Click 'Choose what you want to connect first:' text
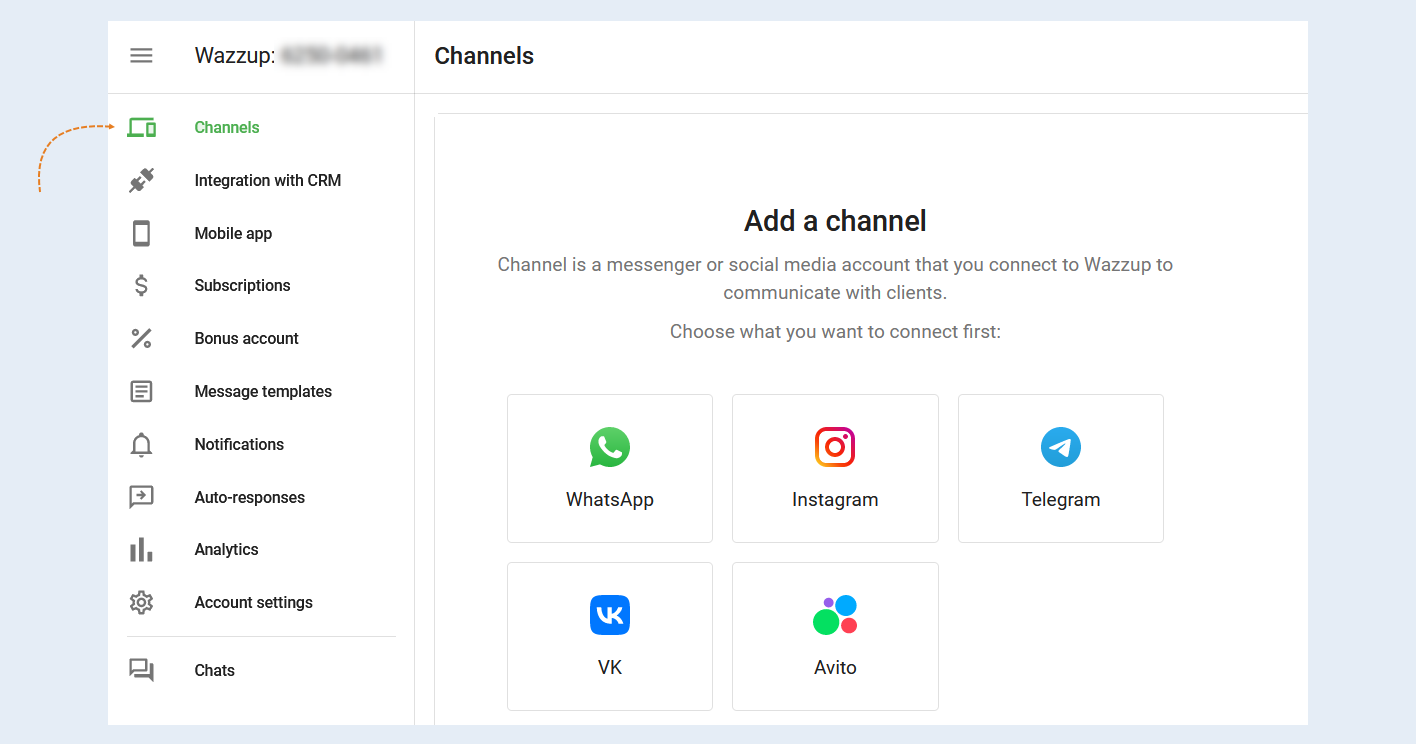 (x=835, y=332)
